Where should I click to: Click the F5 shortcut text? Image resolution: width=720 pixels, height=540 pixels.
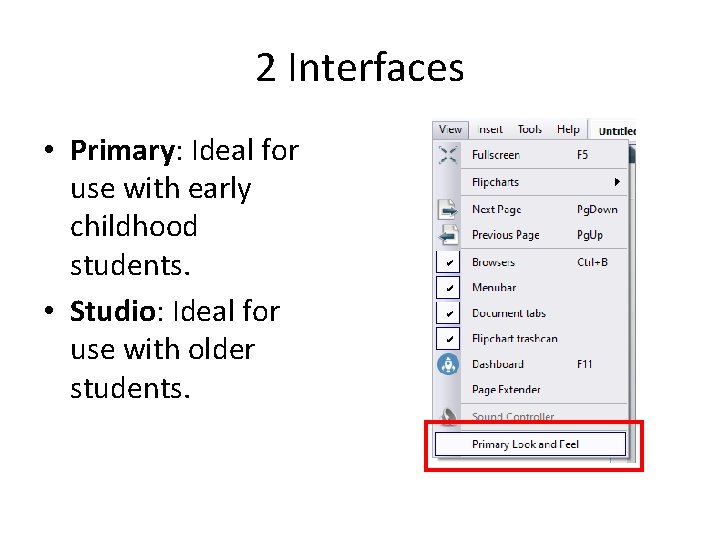[x=582, y=155]
